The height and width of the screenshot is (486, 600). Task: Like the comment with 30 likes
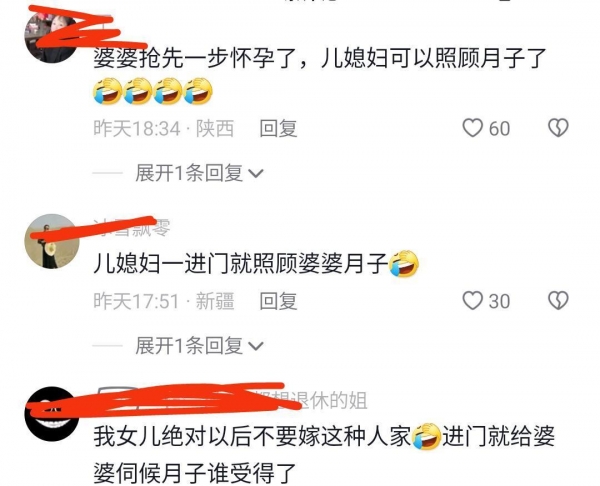[x=473, y=300]
